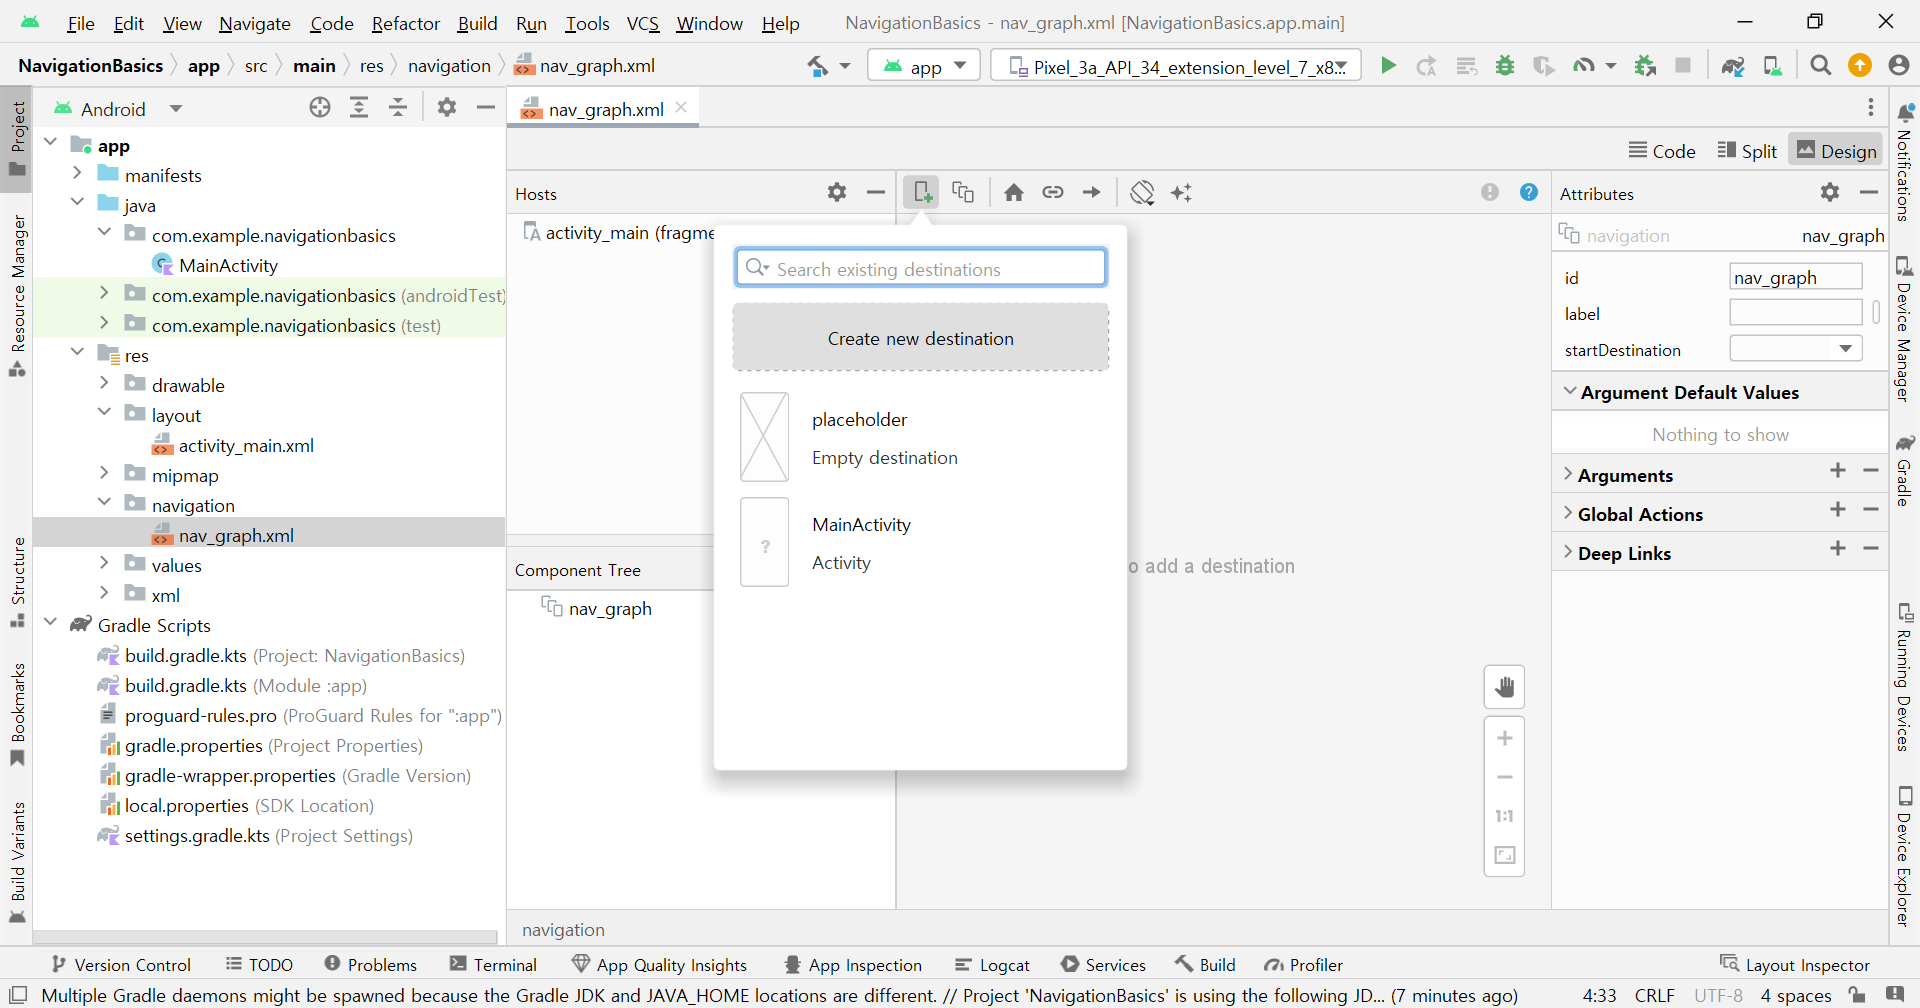
Task: Toggle the Structure tool window
Action: coord(17,582)
